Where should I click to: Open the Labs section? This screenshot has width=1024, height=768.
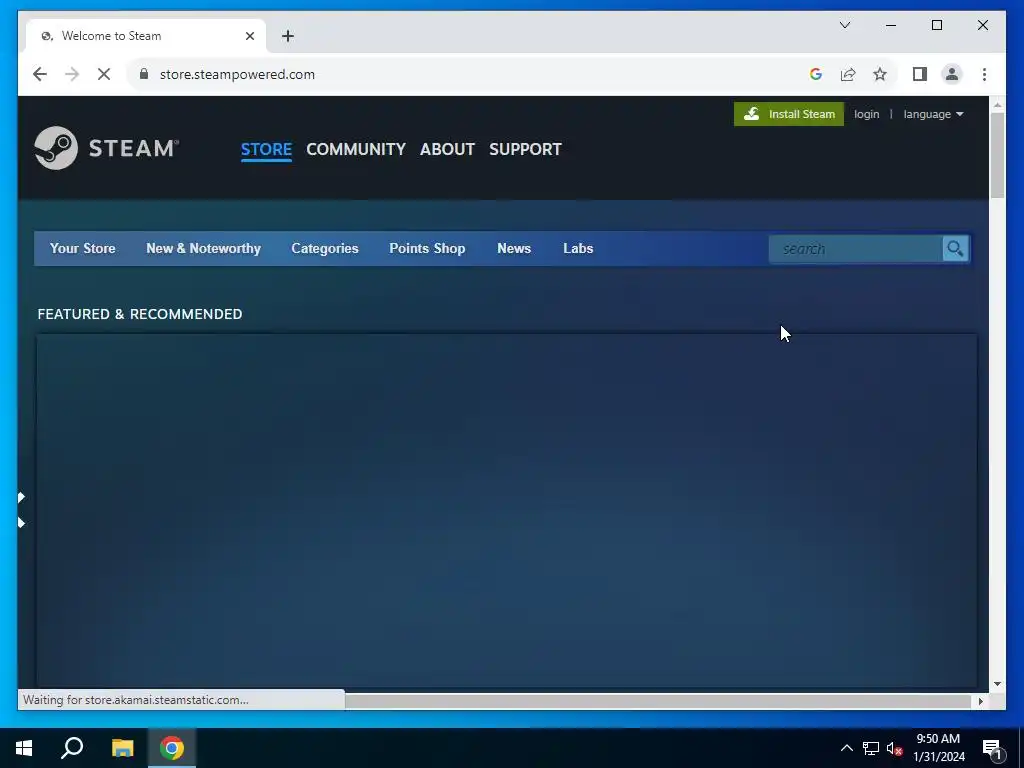578,248
